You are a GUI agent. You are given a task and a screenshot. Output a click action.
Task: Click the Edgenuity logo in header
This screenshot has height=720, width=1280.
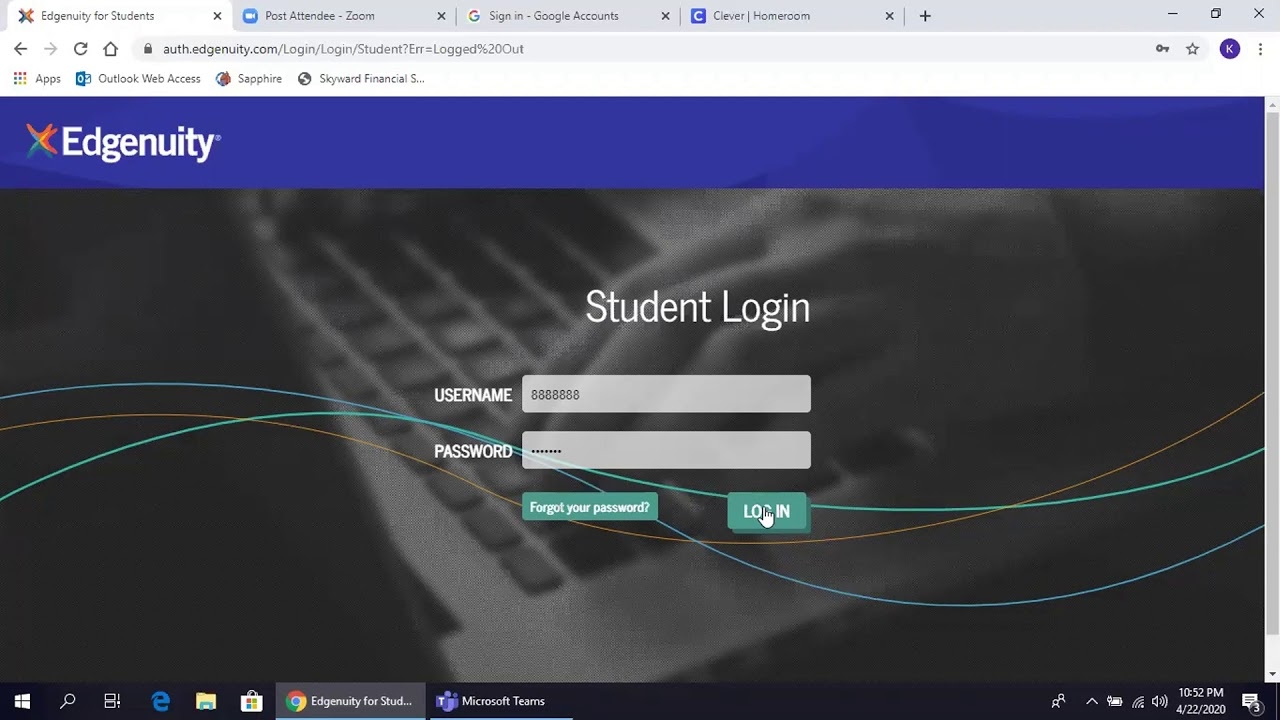tap(123, 143)
